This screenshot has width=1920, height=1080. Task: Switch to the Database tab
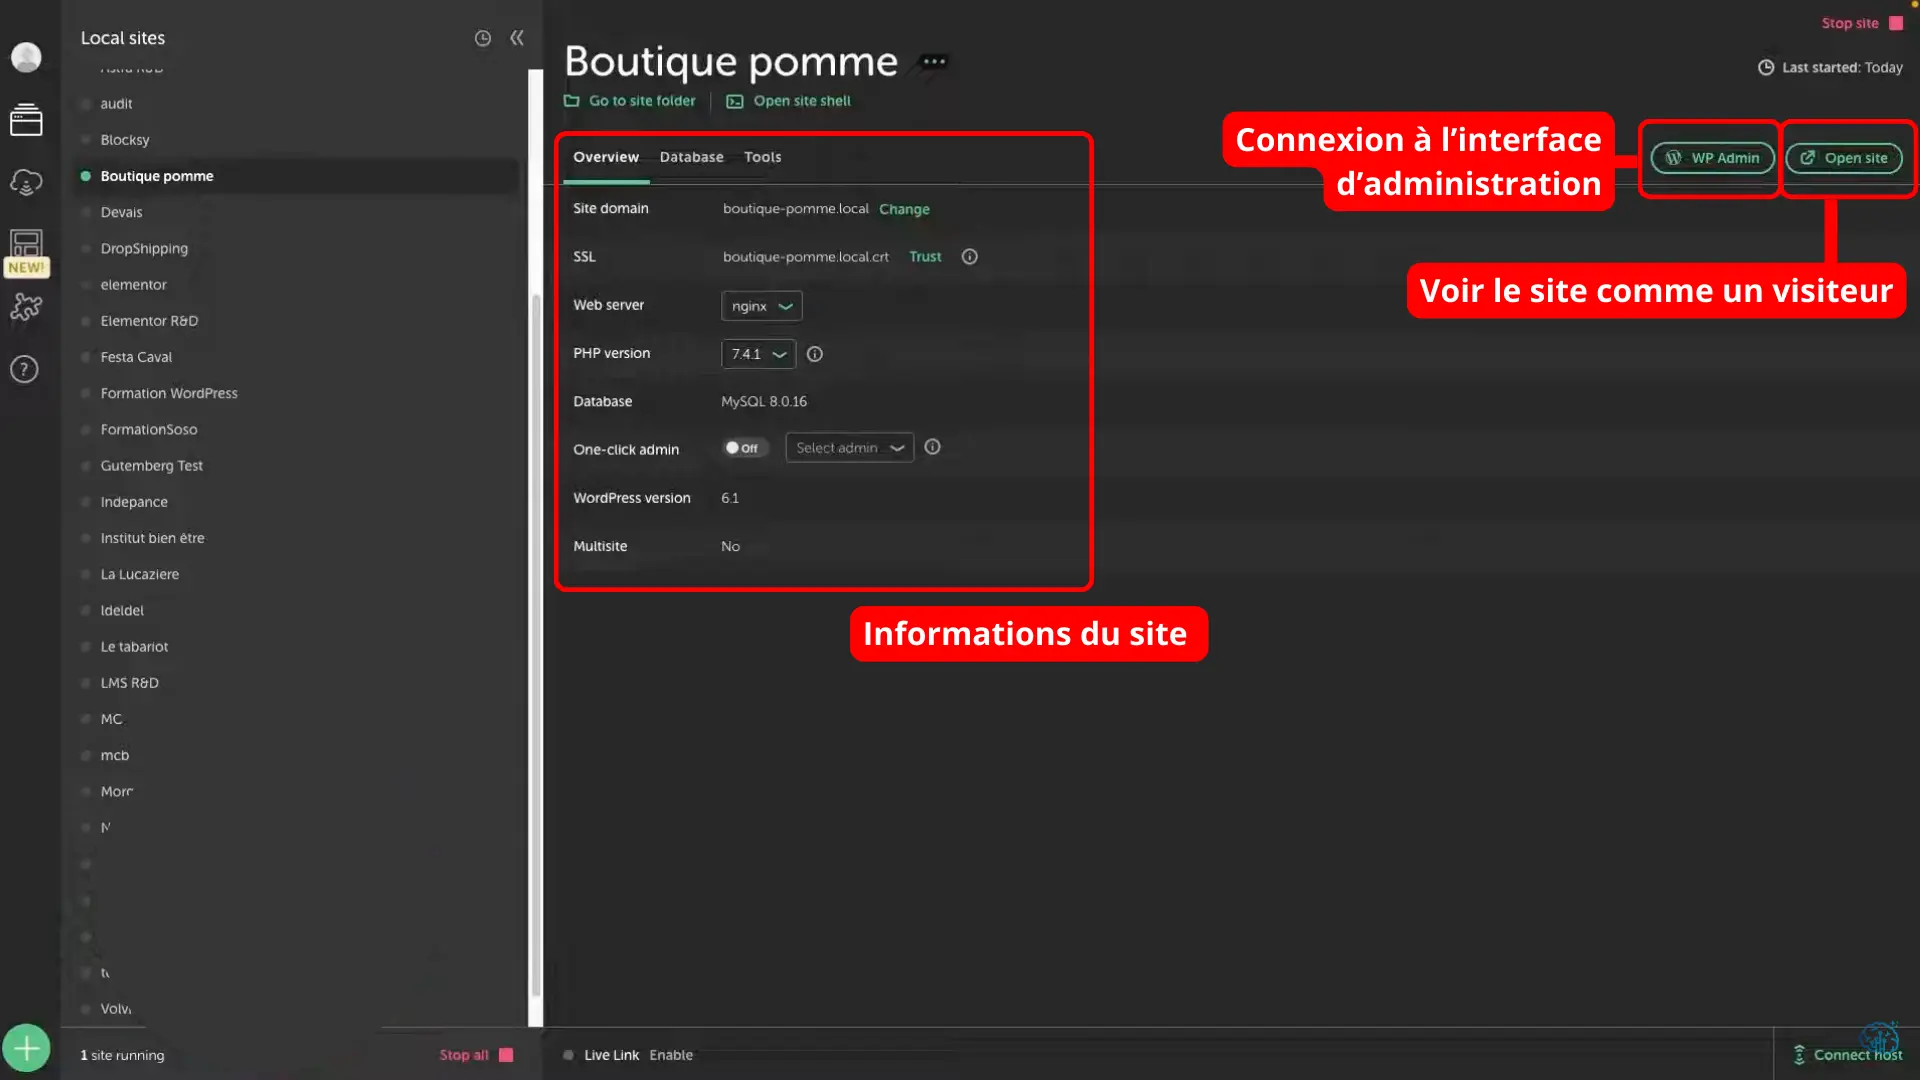[x=691, y=157]
